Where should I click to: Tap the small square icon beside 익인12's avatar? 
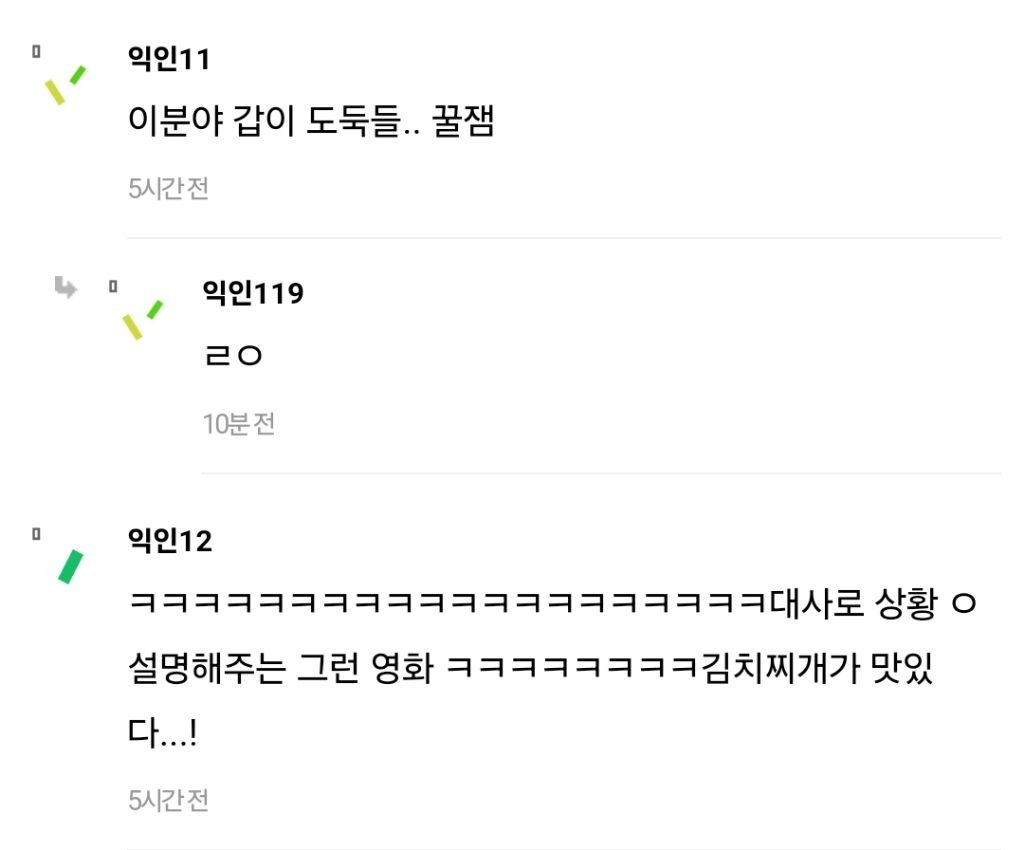37,534
